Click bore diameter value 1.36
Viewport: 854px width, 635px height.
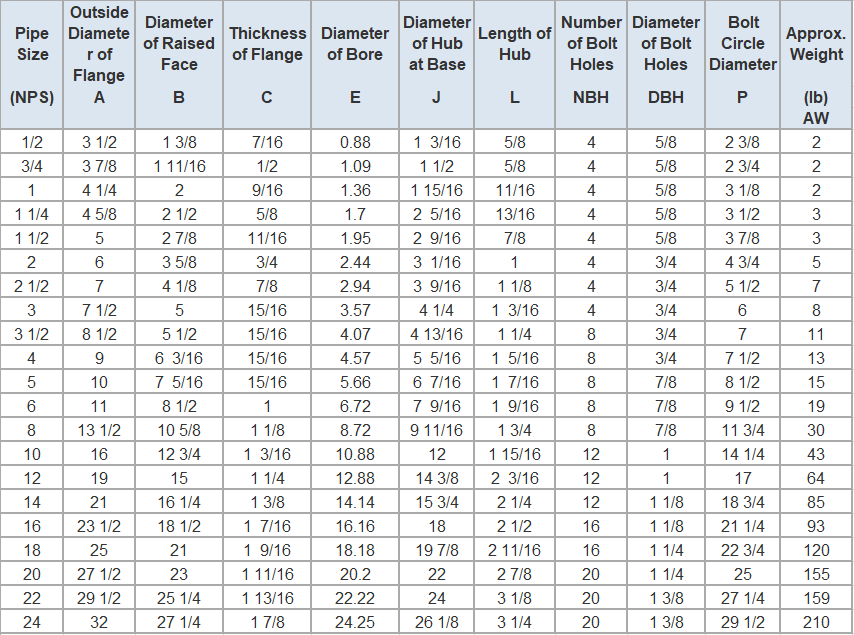click(355, 190)
